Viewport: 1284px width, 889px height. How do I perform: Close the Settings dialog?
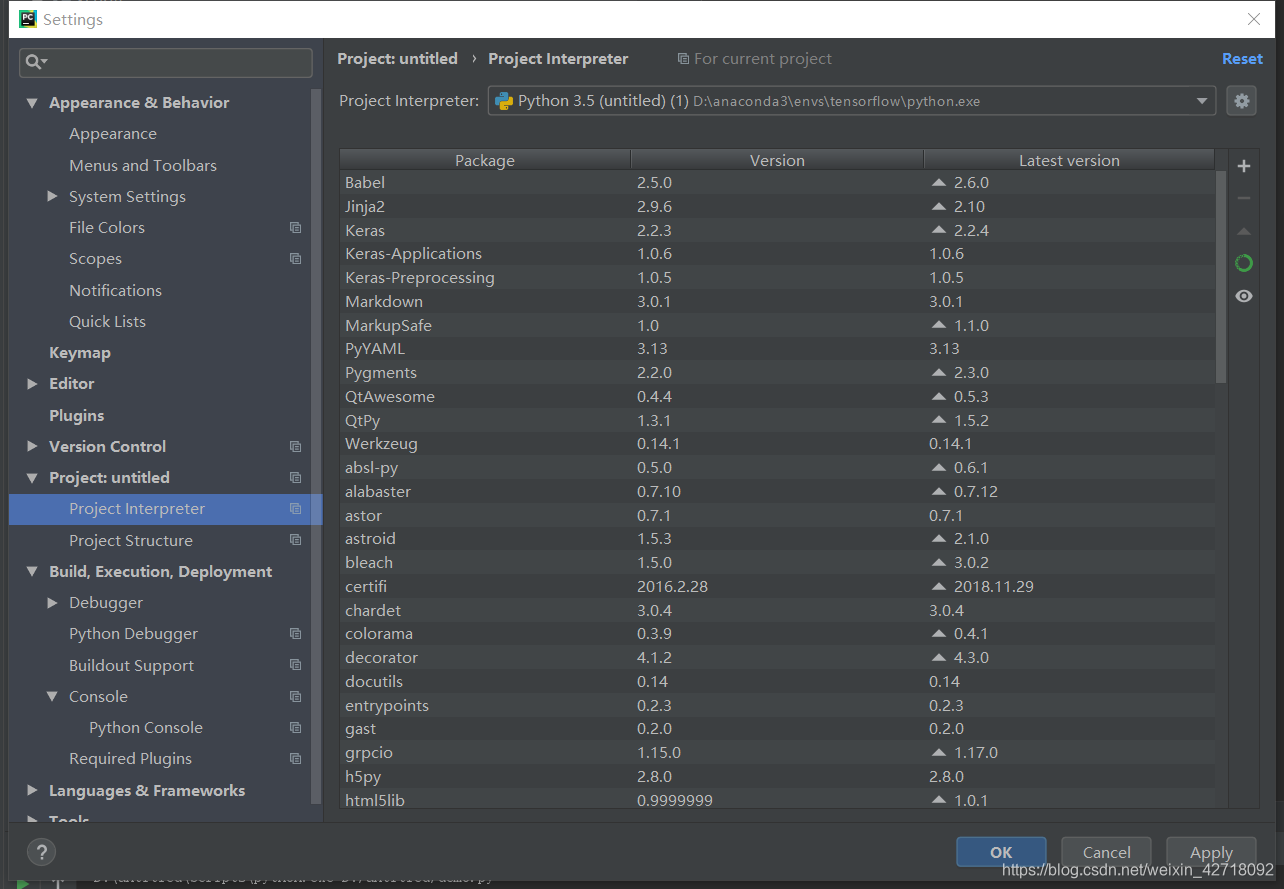click(1254, 19)
